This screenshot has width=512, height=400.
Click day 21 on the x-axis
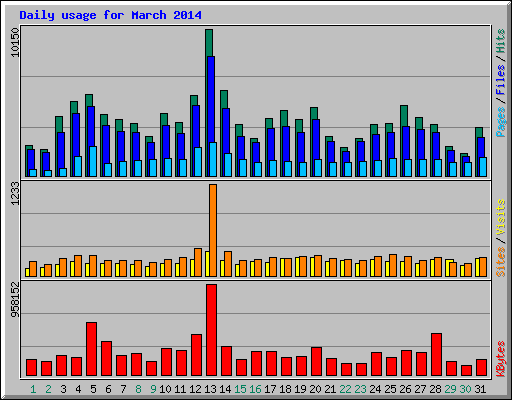330,389
